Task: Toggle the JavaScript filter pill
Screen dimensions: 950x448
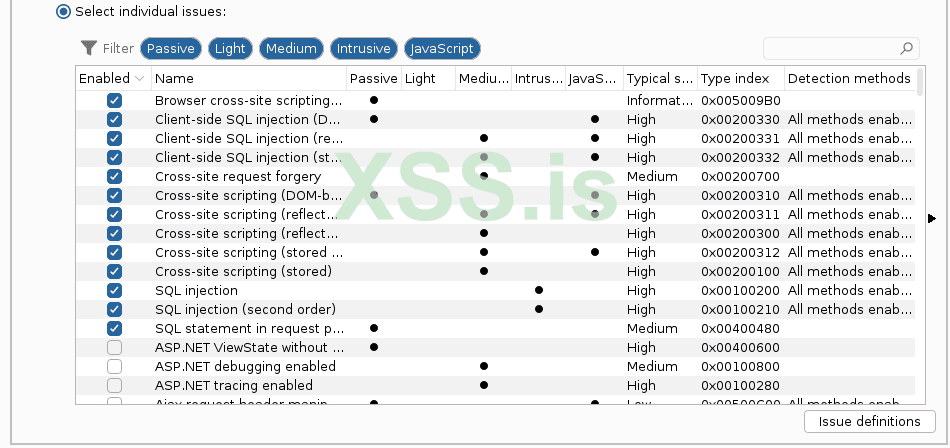Action: pos(443,48)
